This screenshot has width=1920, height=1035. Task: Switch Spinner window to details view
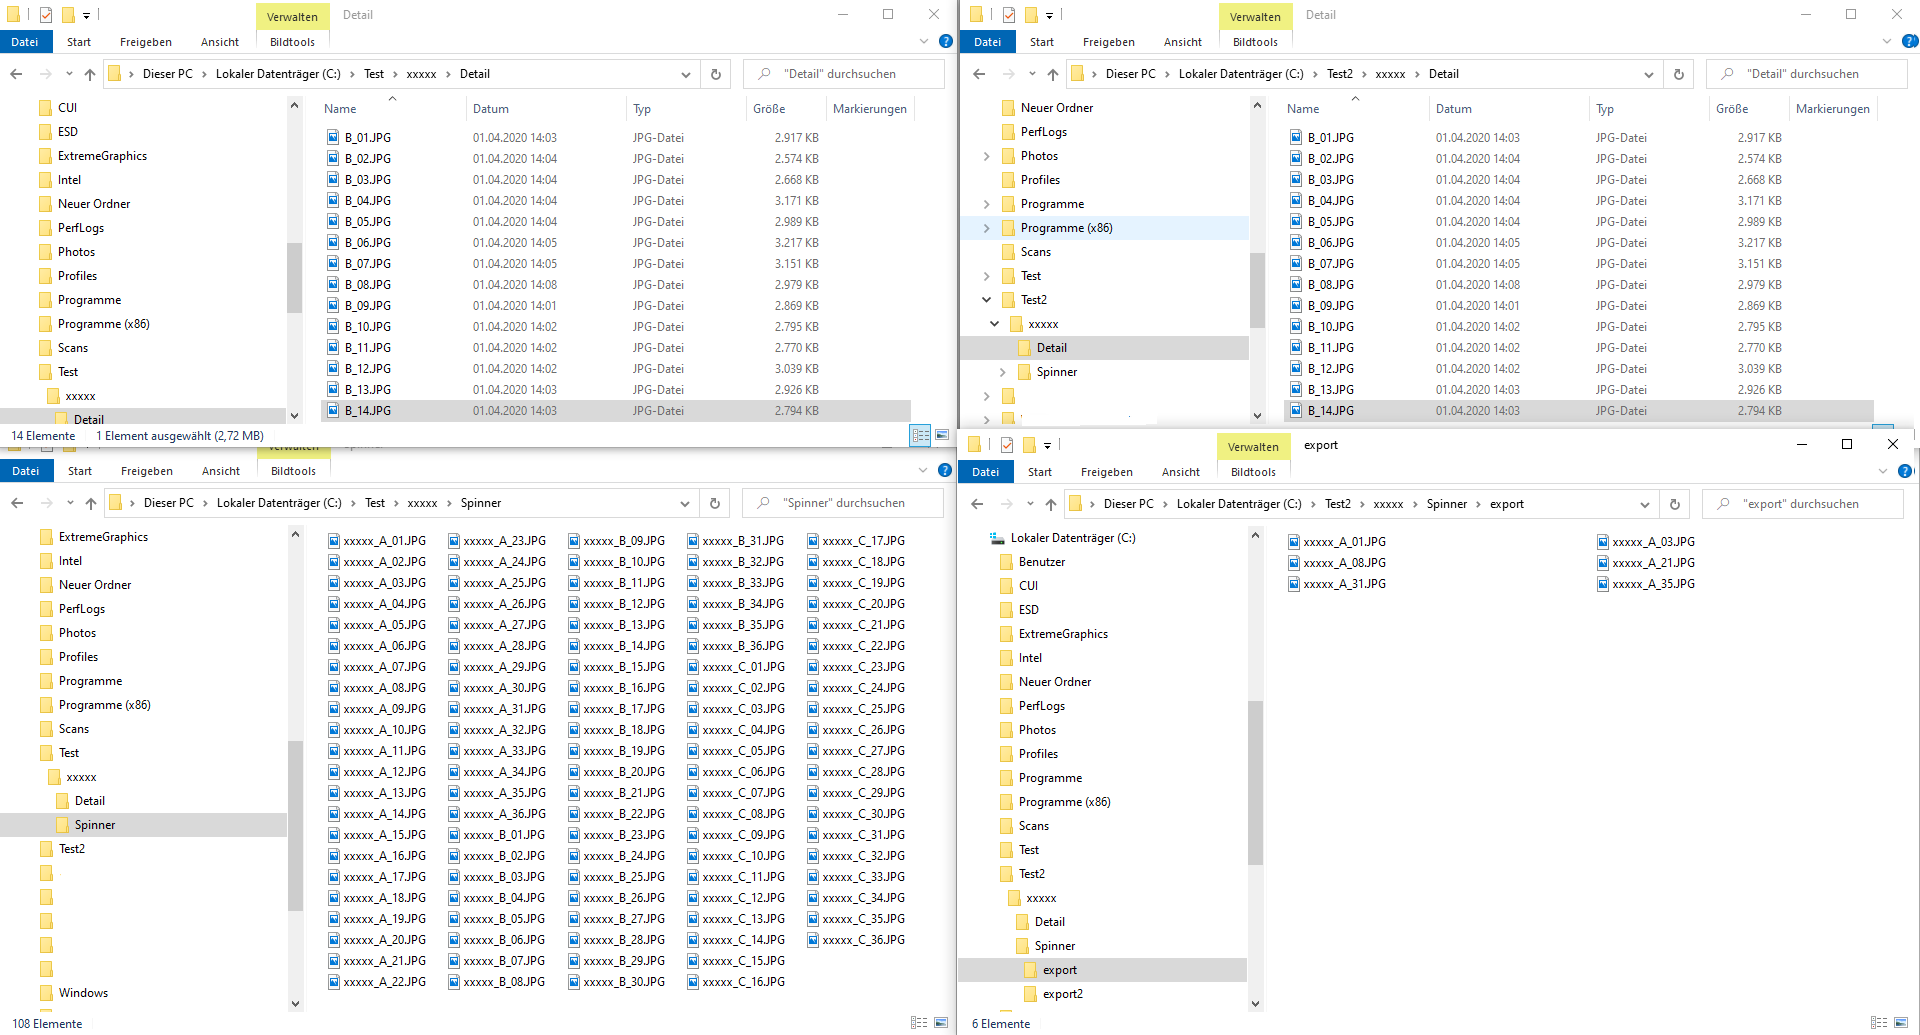[x=919, y=1023]
